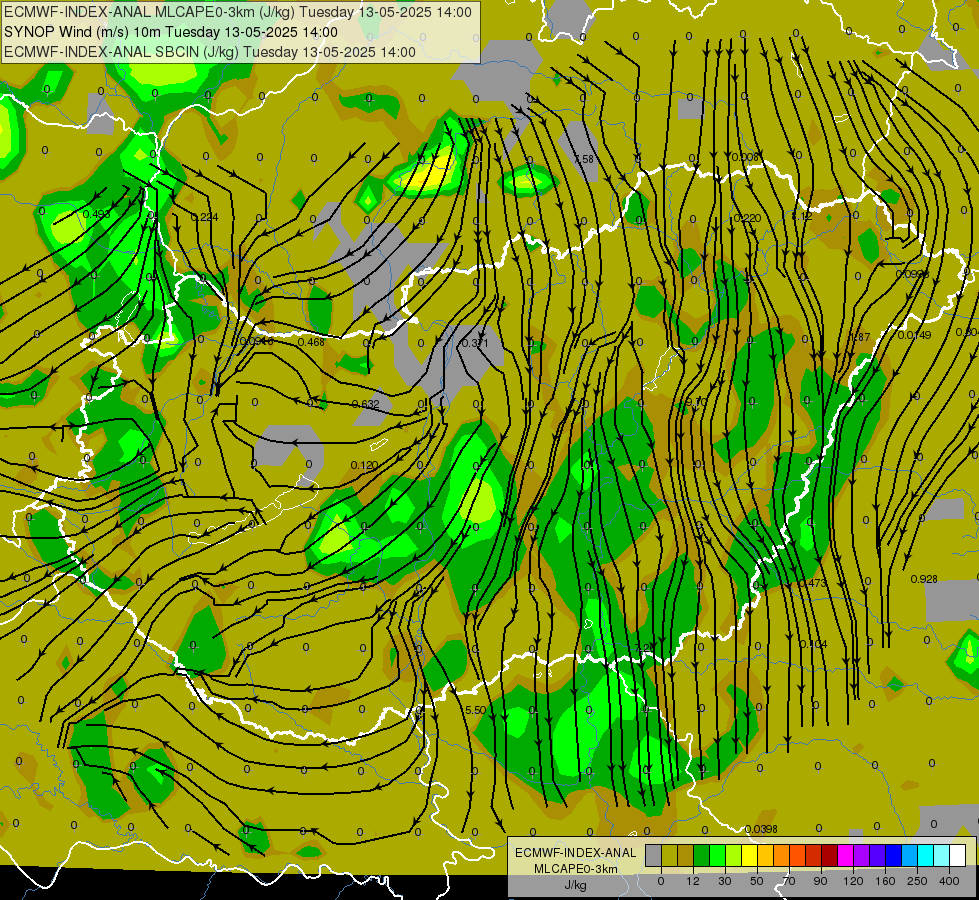Image resolution: width=979 pixels, height=900 pixels.
Task: Select the white swatch ending the legend
Action: [958, 855]
